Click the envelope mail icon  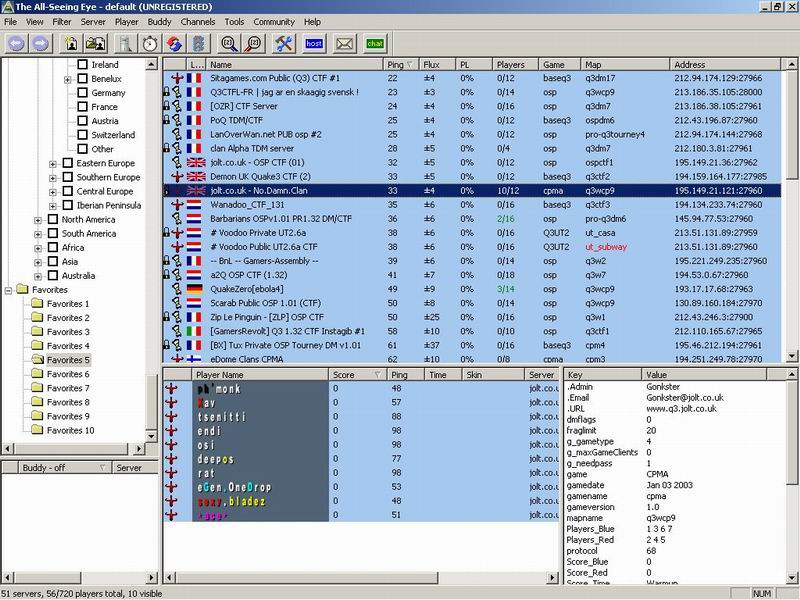344,43
